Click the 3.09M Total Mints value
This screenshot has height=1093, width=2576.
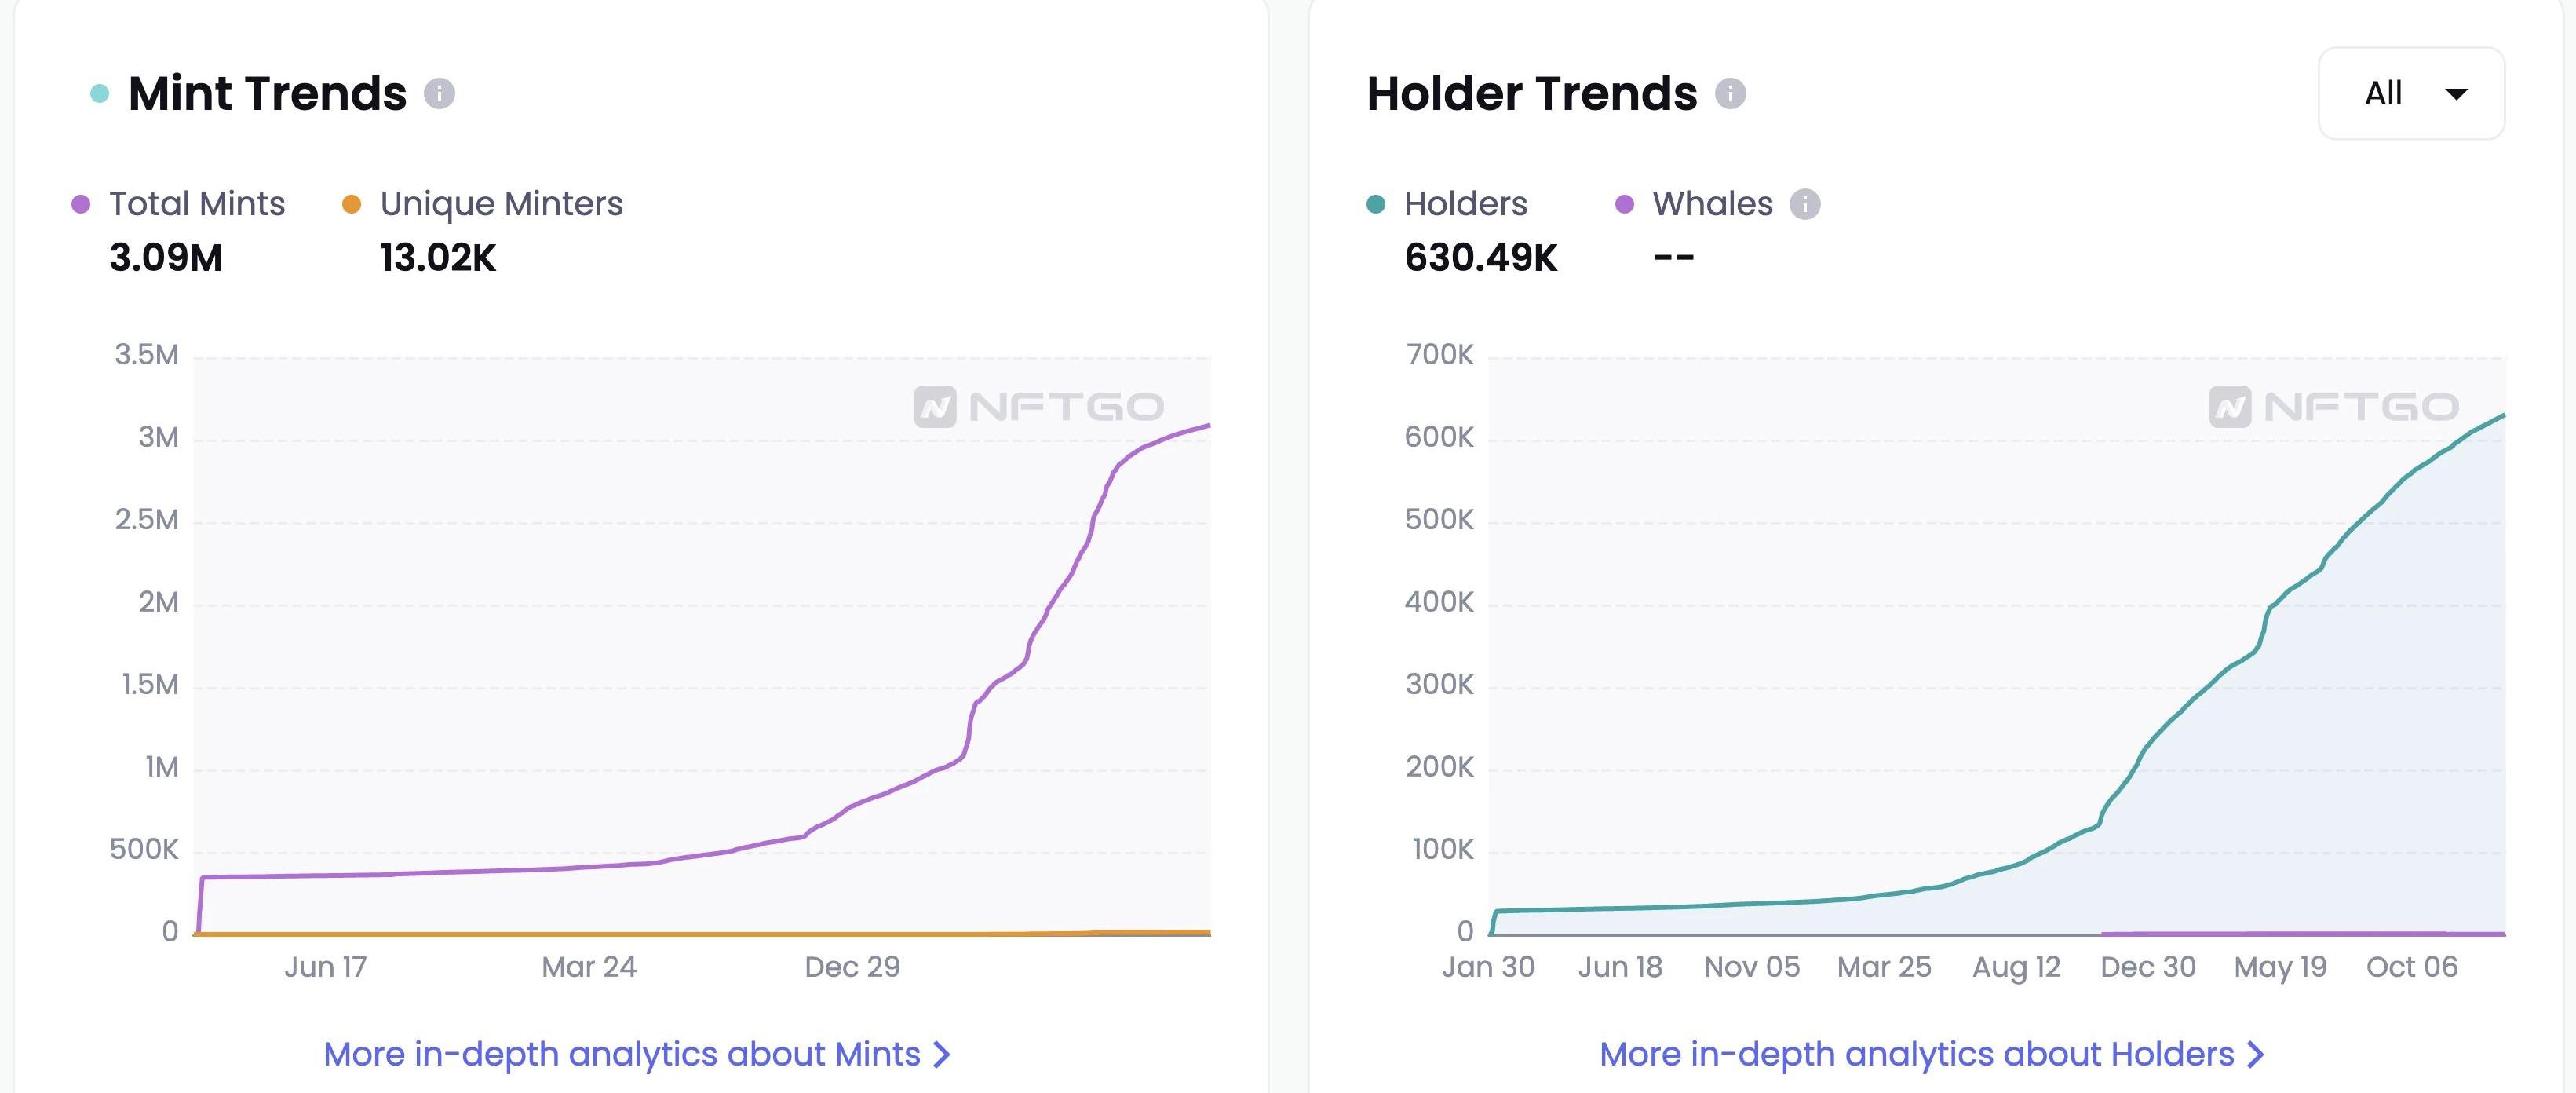(x=166, y=258)
